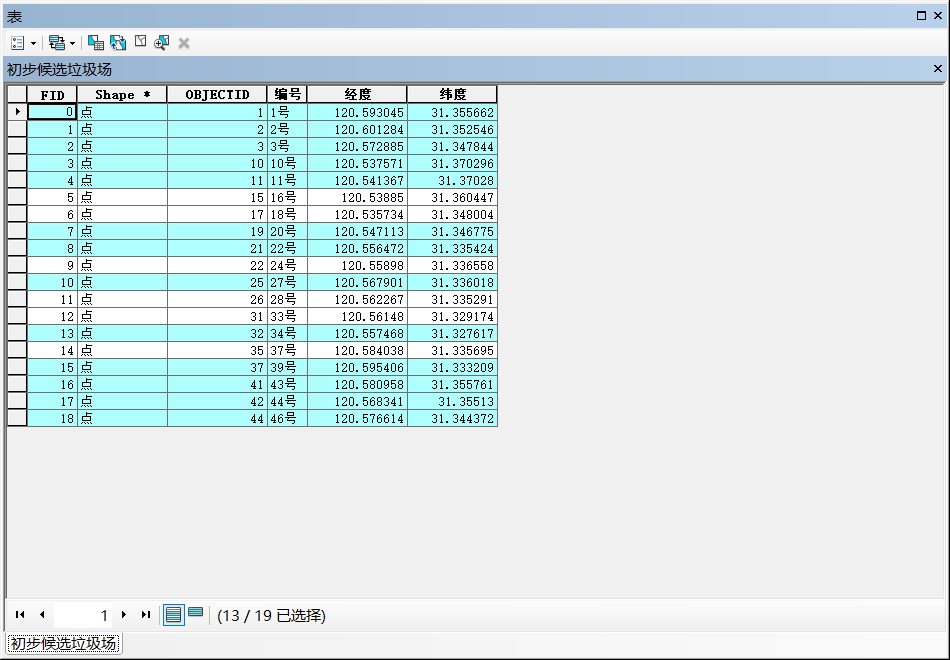Select row header of FID 18
This screenshot has height=660, width=950.
17,418
